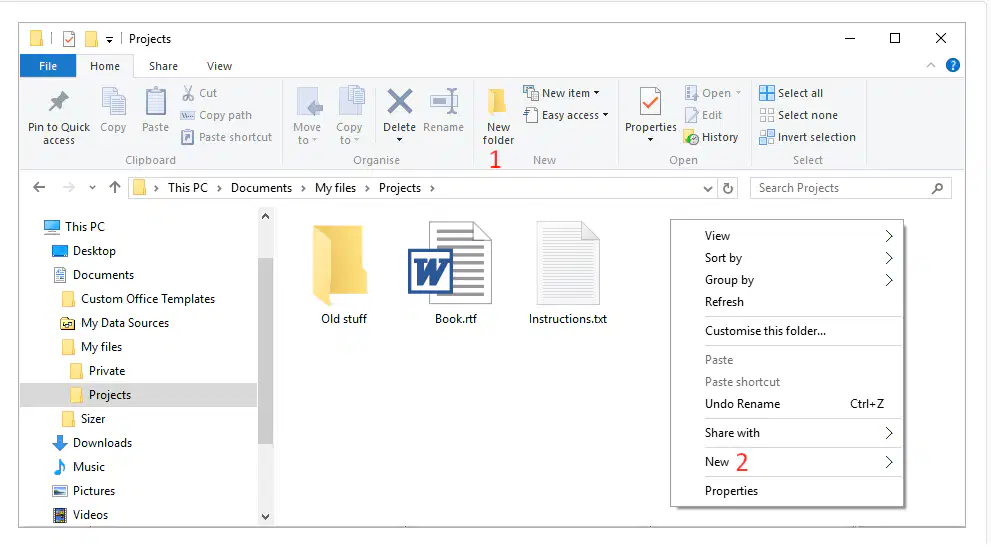991x552 pixels.
Task: Open recent locations dropdown arrow
Action: click(x=92, y=188)
